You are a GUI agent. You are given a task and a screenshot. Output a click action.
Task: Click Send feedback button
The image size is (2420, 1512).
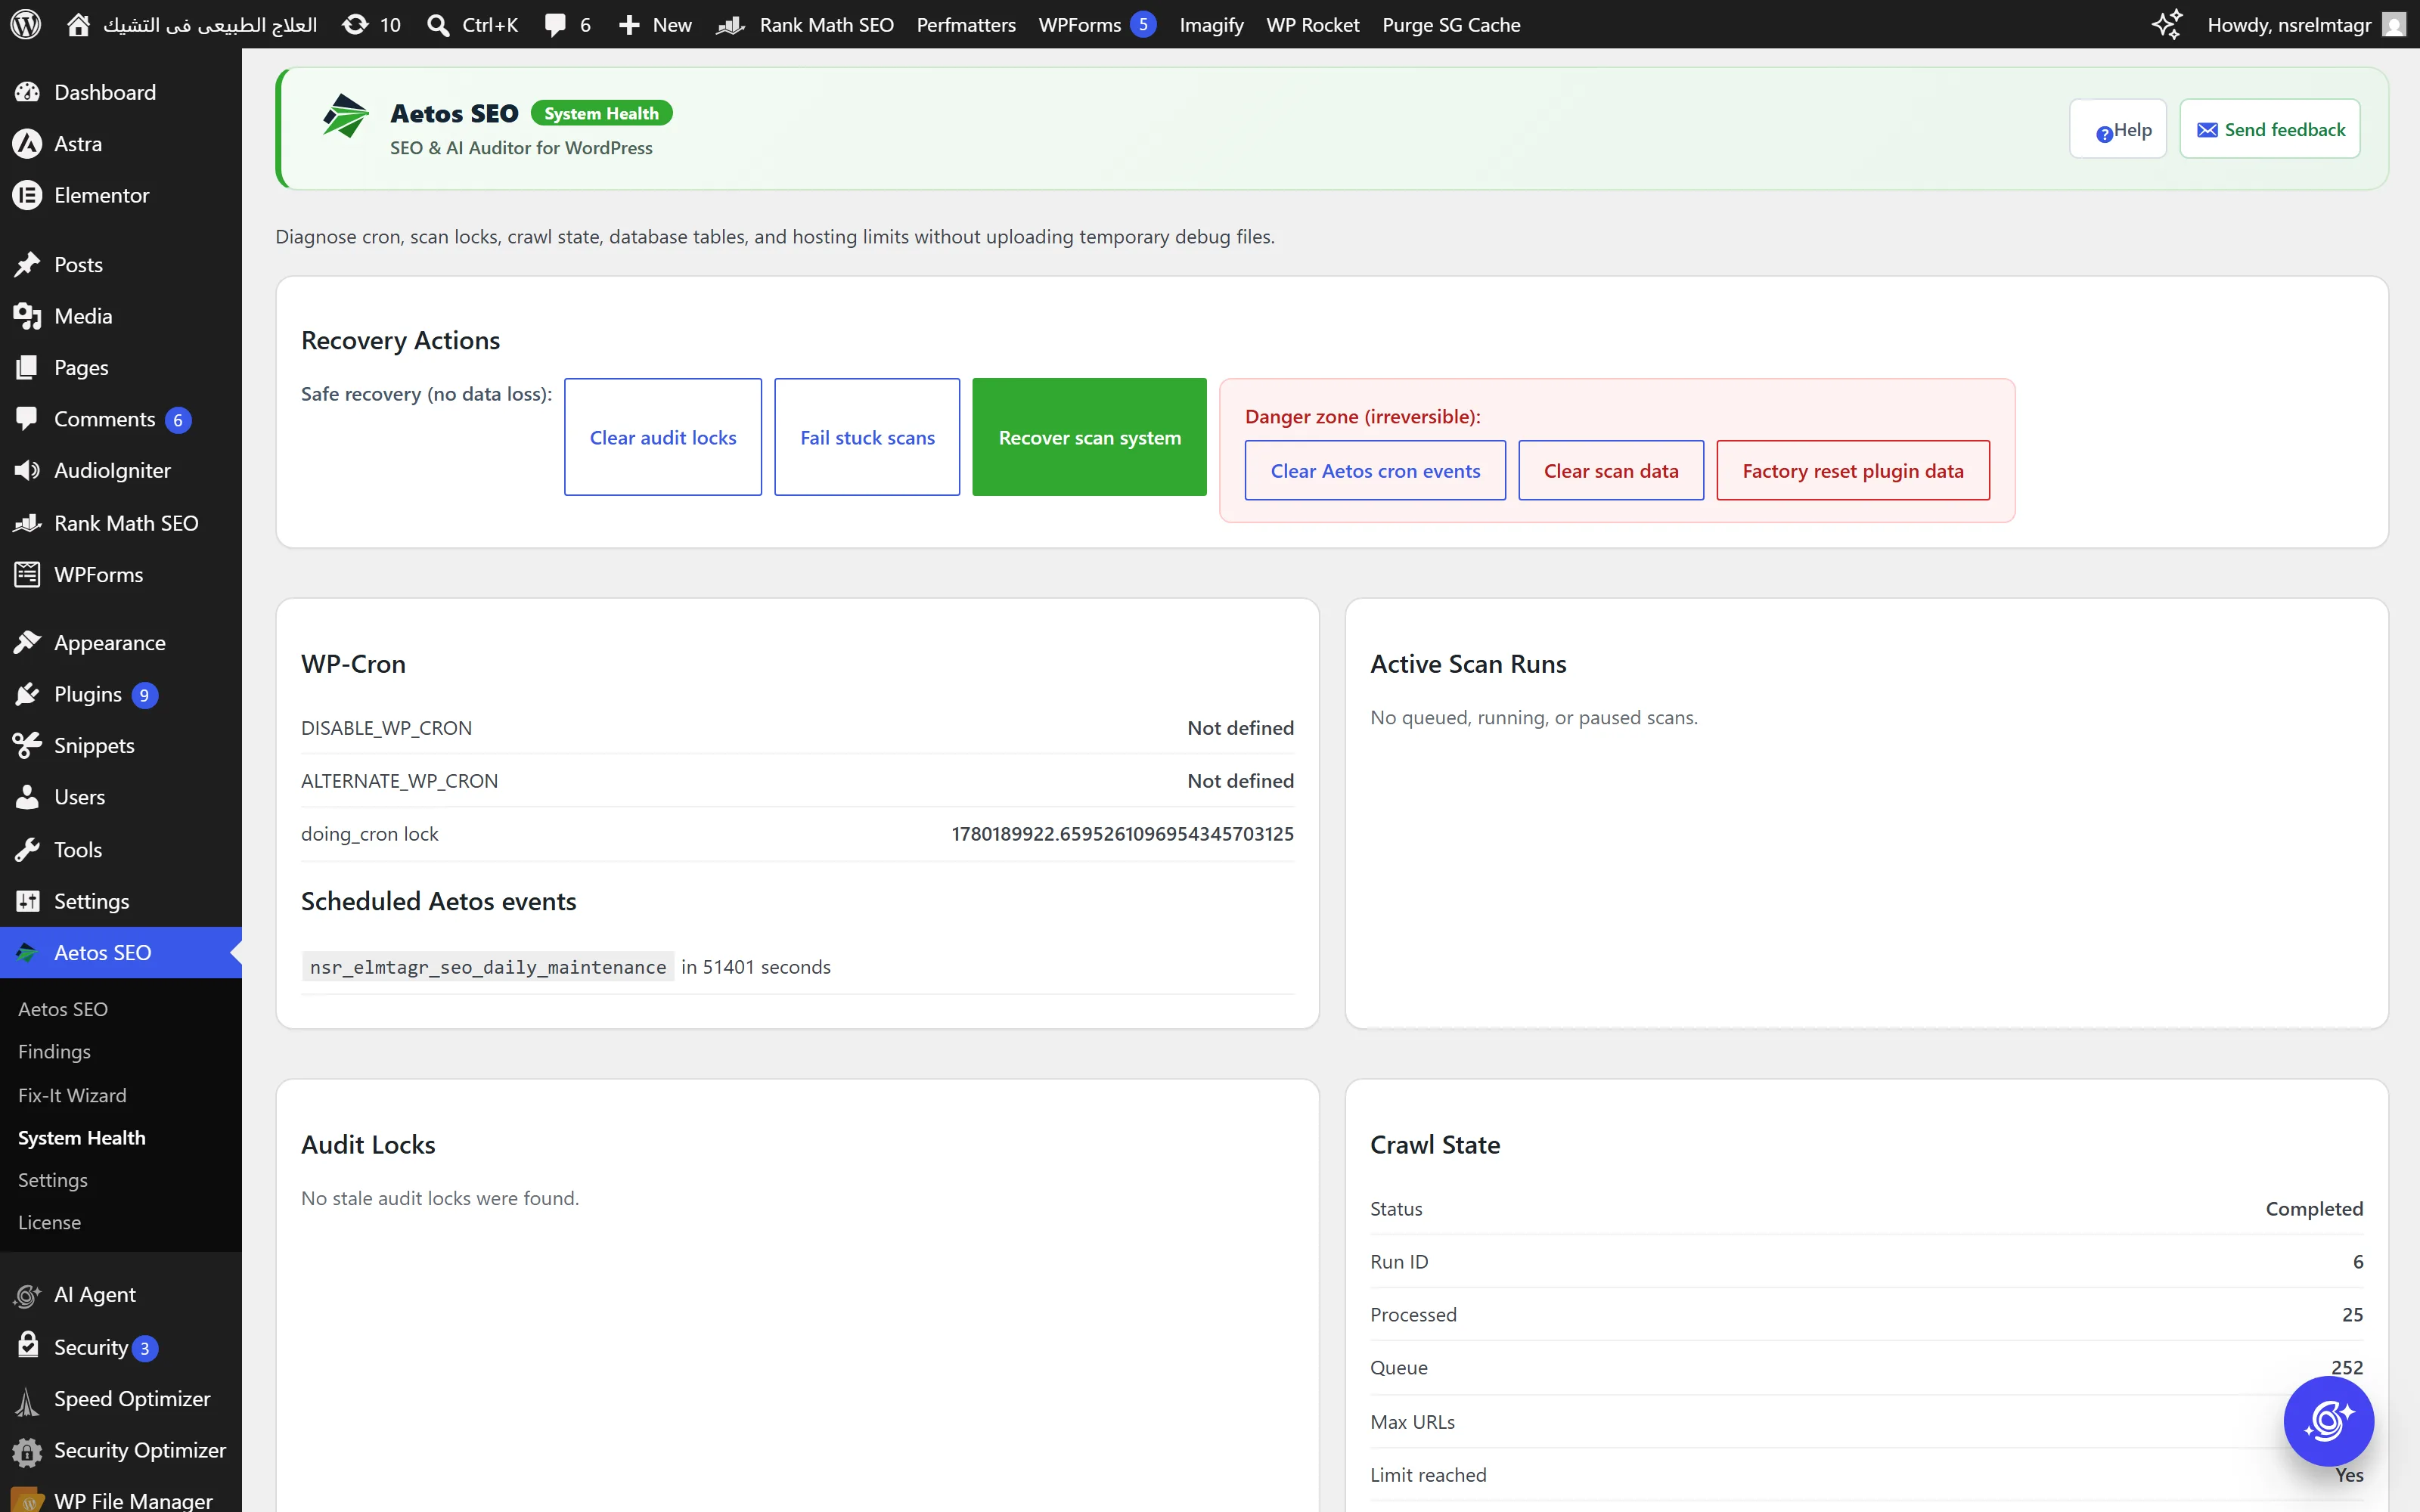[2270, 129]
